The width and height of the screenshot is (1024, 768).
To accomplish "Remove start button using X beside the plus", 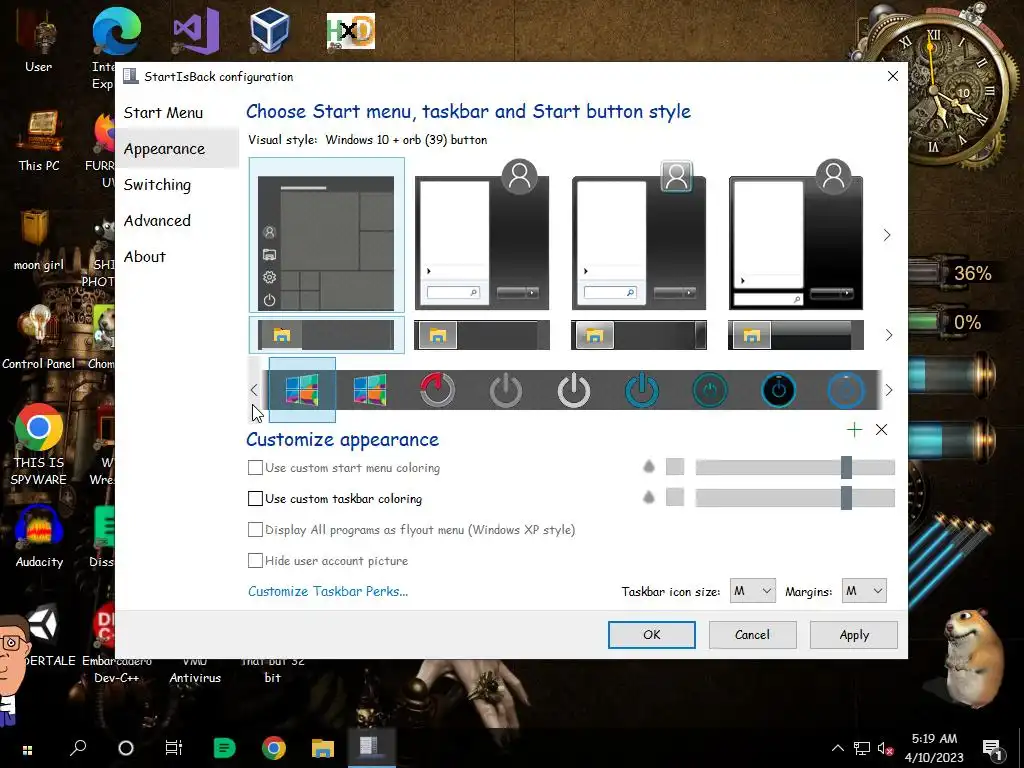I will pyautogui.click(x=882, y=429).
